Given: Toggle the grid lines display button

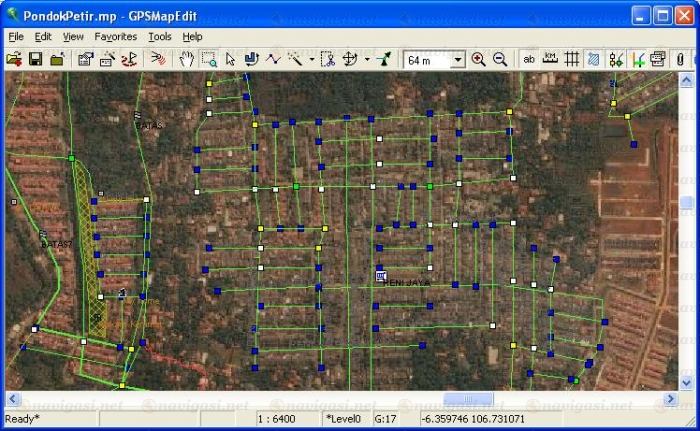Looking at the screenshot, I should click(572, 60).
